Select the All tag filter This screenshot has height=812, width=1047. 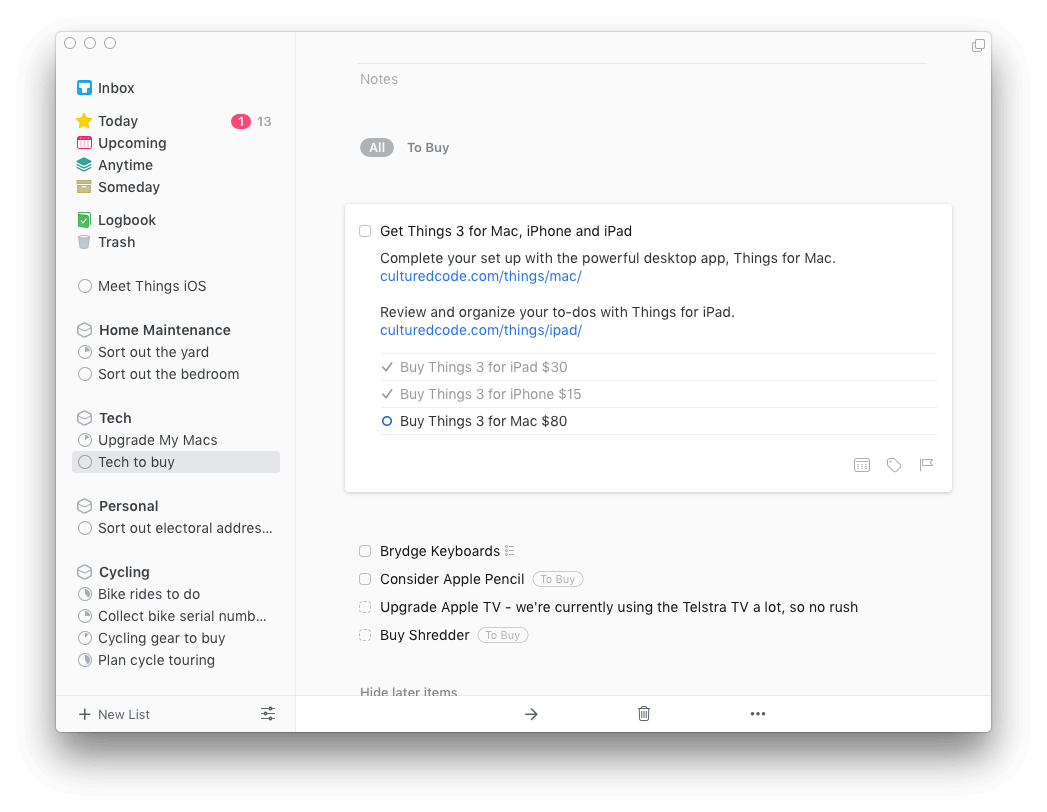coord(377,148)
